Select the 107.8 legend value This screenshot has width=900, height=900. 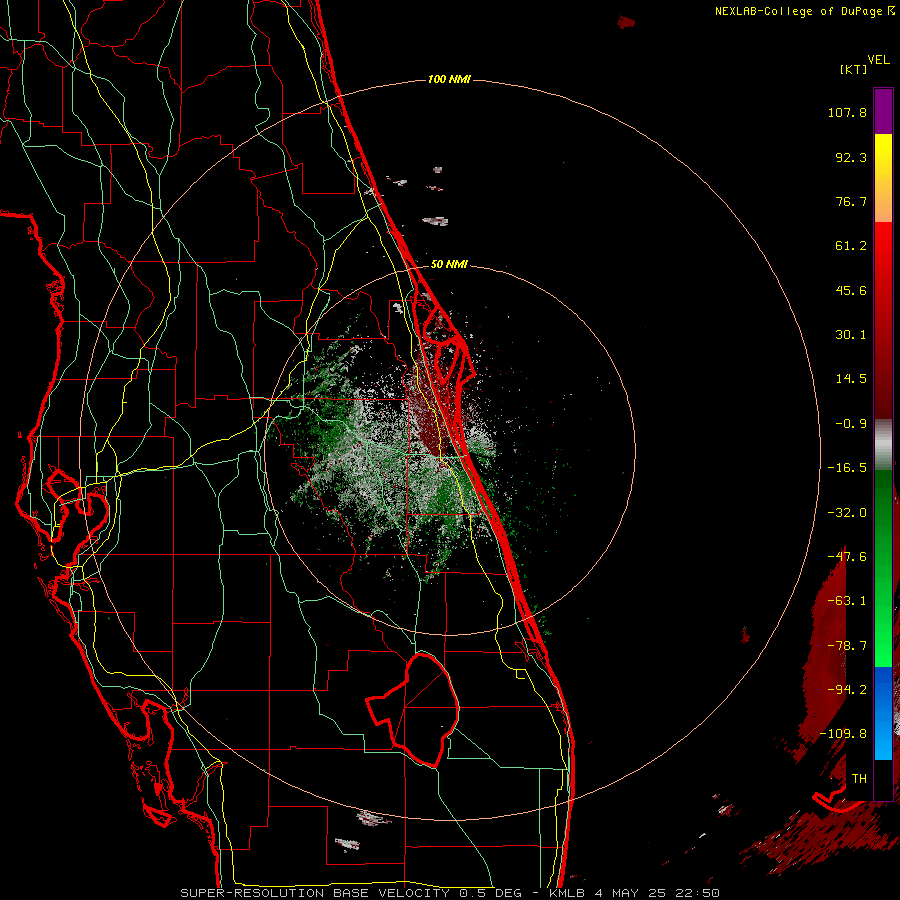pyautogui.click(x=847, y=112)
